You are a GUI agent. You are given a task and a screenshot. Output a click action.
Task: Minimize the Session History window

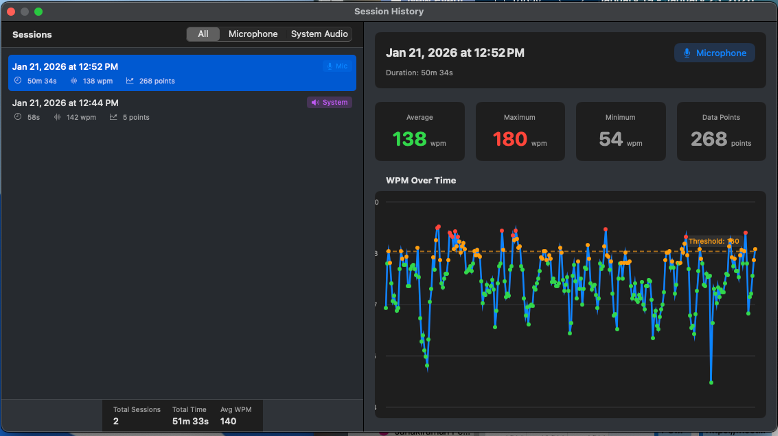coord(25,11)
